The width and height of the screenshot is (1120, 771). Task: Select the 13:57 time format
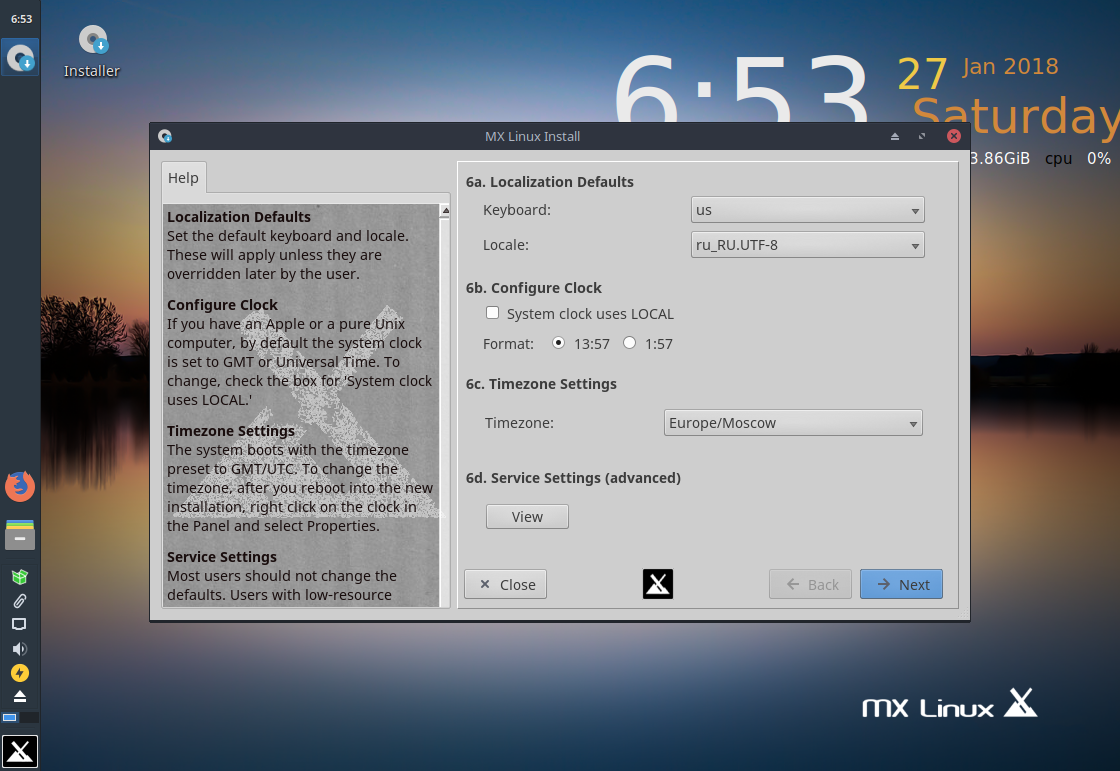559,343
